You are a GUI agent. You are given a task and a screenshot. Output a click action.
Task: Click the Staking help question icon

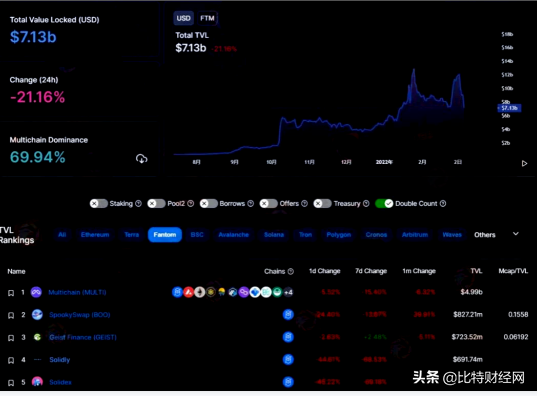(x=138, y=203)
